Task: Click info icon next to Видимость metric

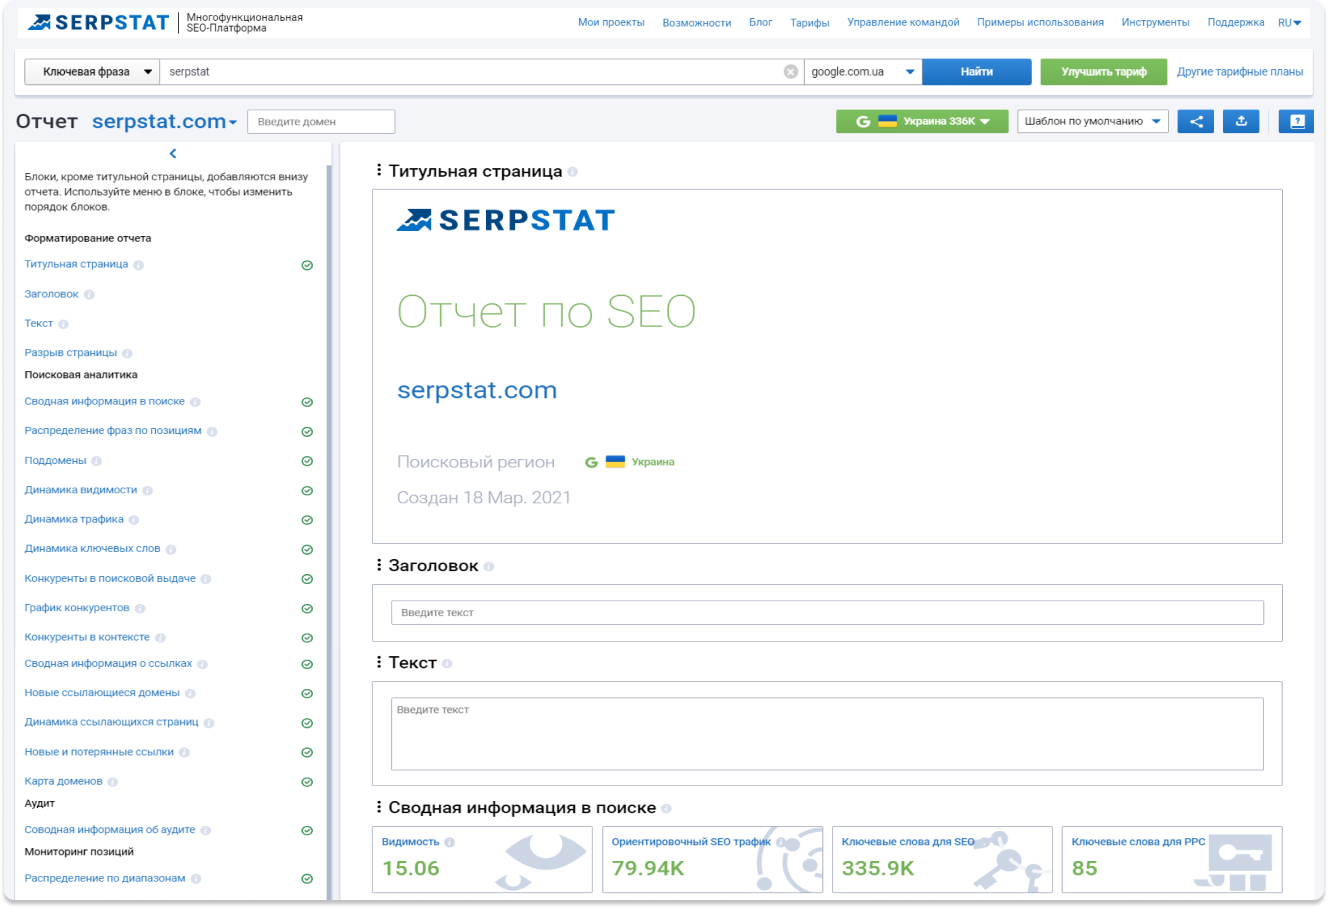Action: point(449,842)
